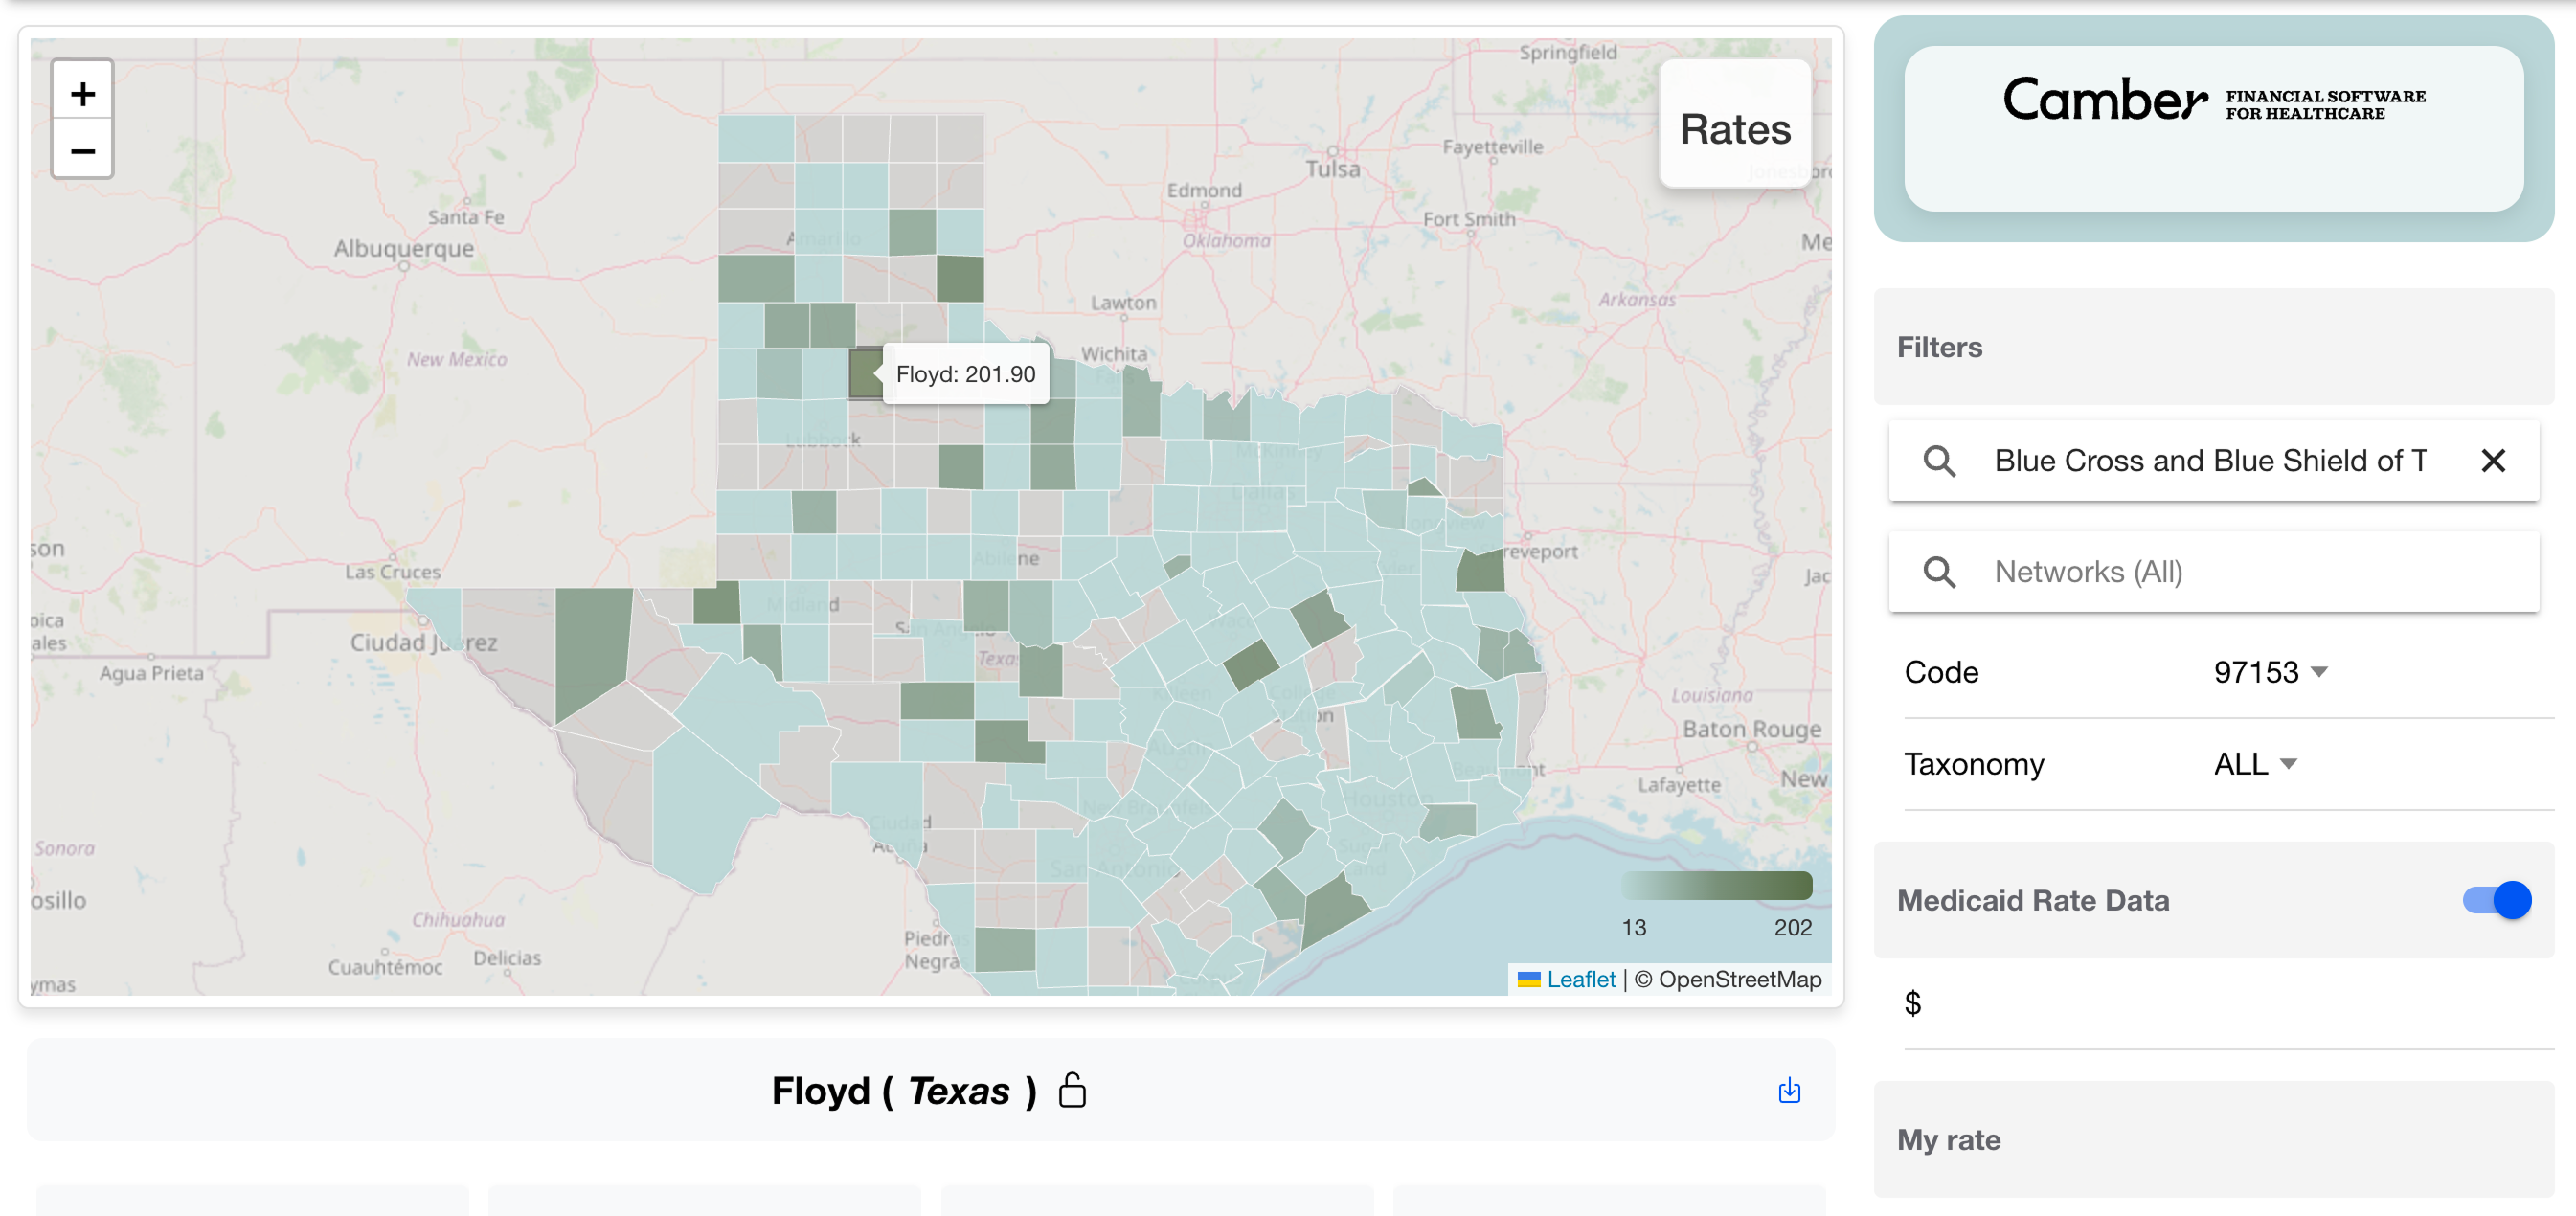Toggle the lock icon beside Floyd (Texas)

[1072, 1090]
